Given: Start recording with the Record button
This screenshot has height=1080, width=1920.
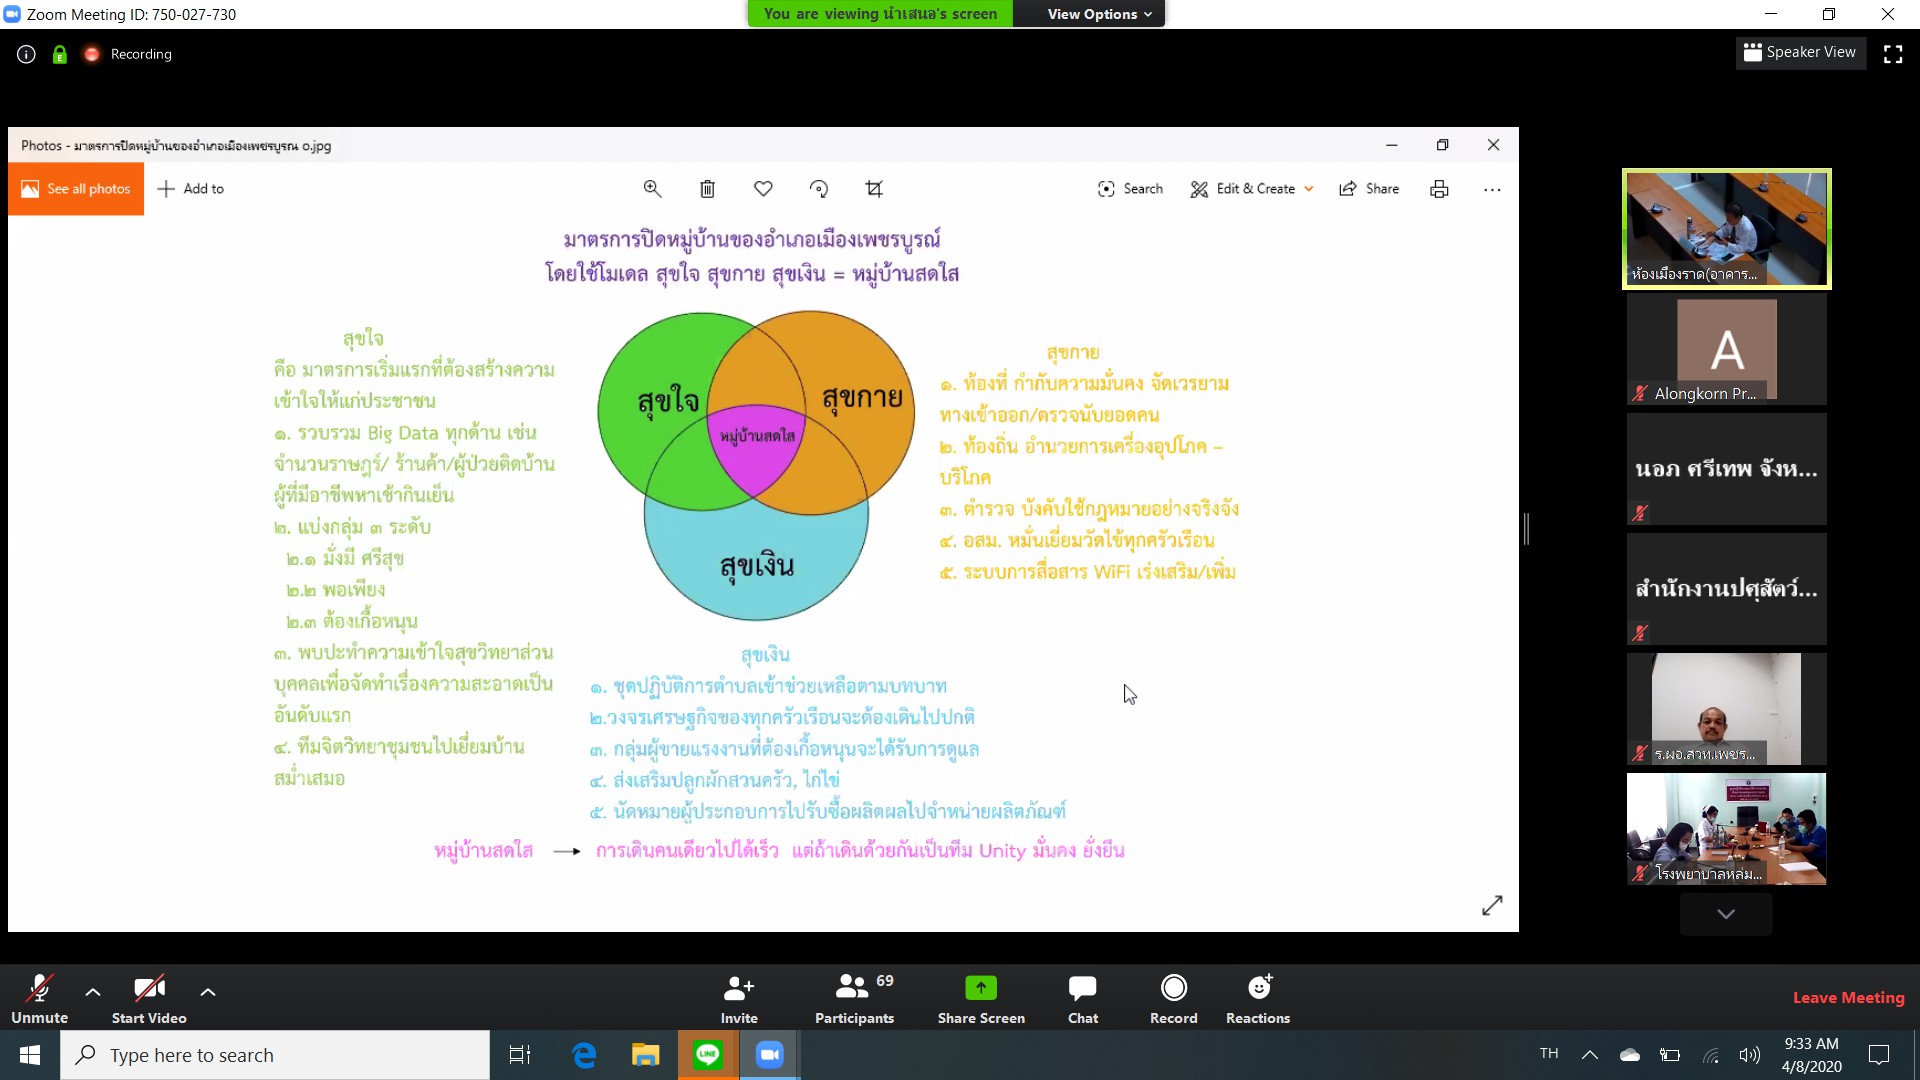Looking at the screenshot, I should click(x=1173, y=989).
